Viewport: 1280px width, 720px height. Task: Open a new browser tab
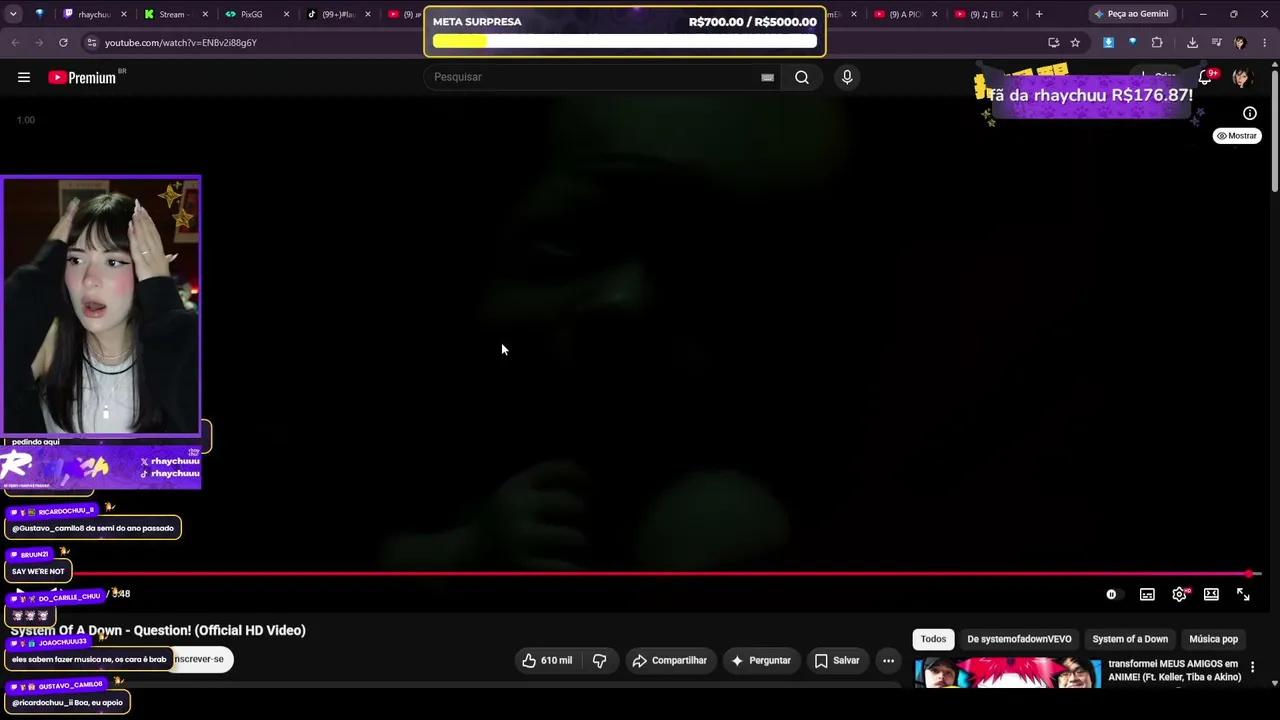(x=1039, y=14)
